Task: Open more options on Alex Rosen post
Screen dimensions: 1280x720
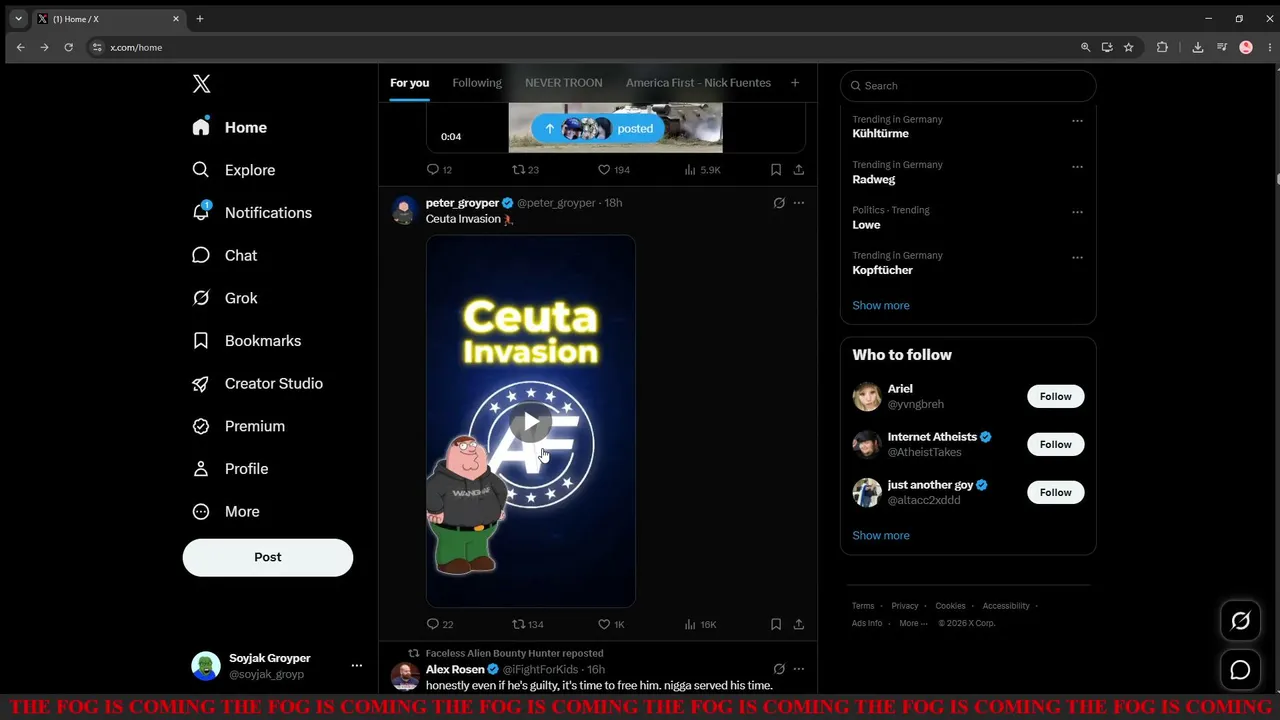Action: tap(799, 669)
